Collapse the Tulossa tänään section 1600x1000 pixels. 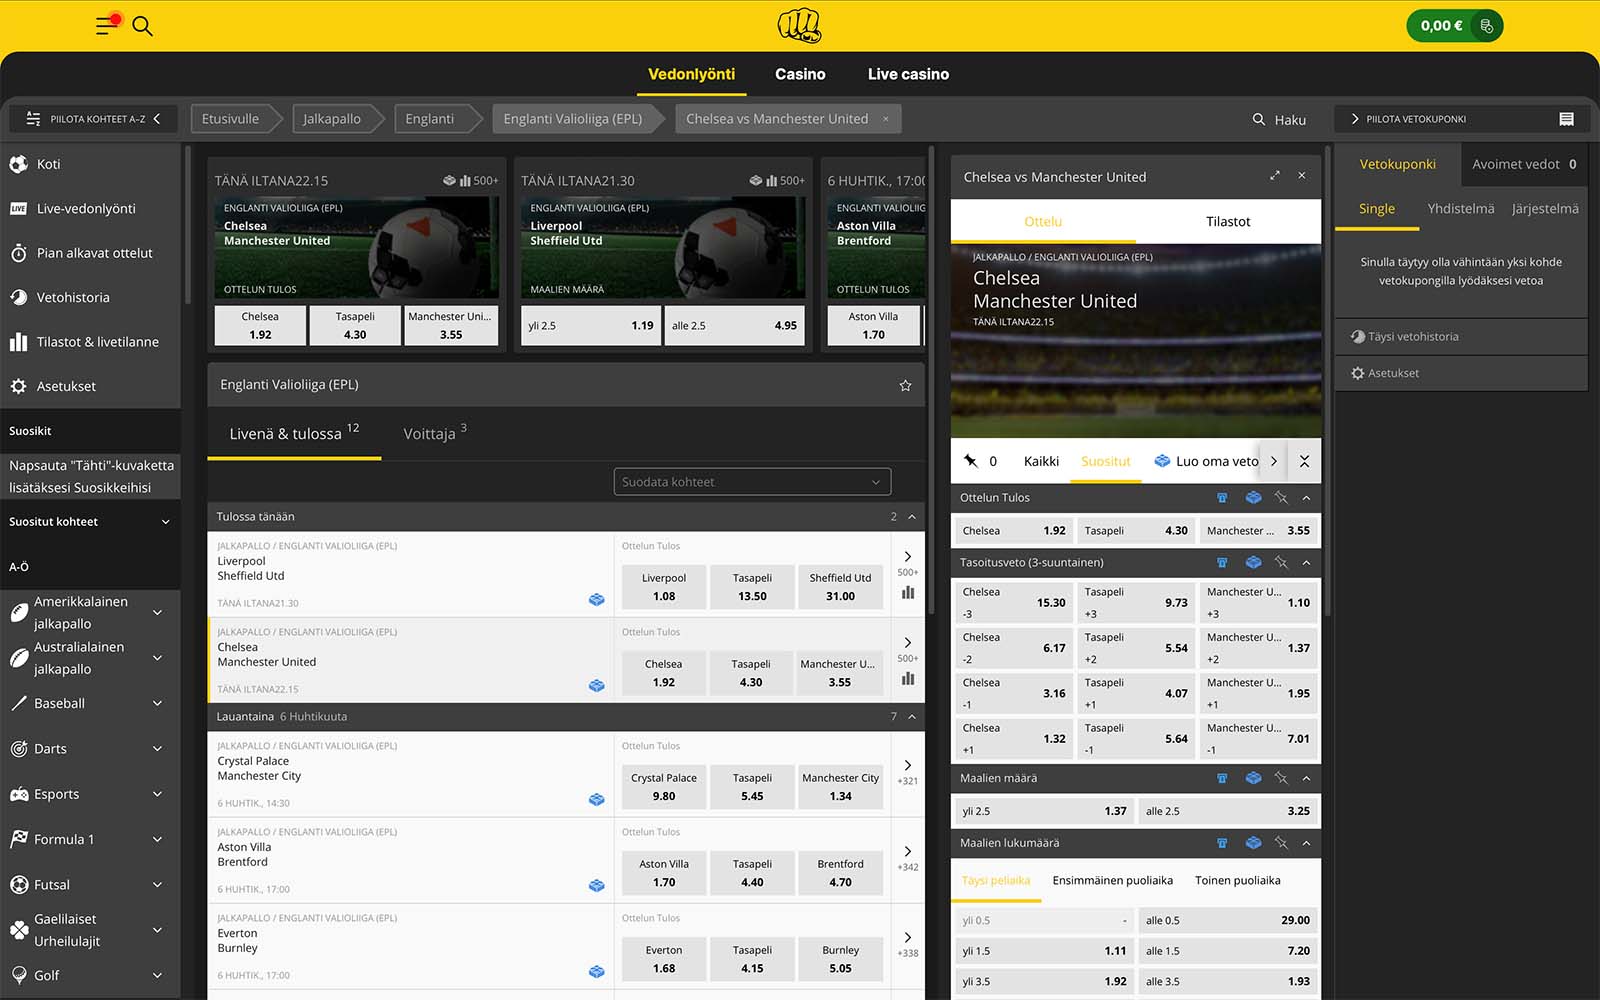click(x=911, y=517)
